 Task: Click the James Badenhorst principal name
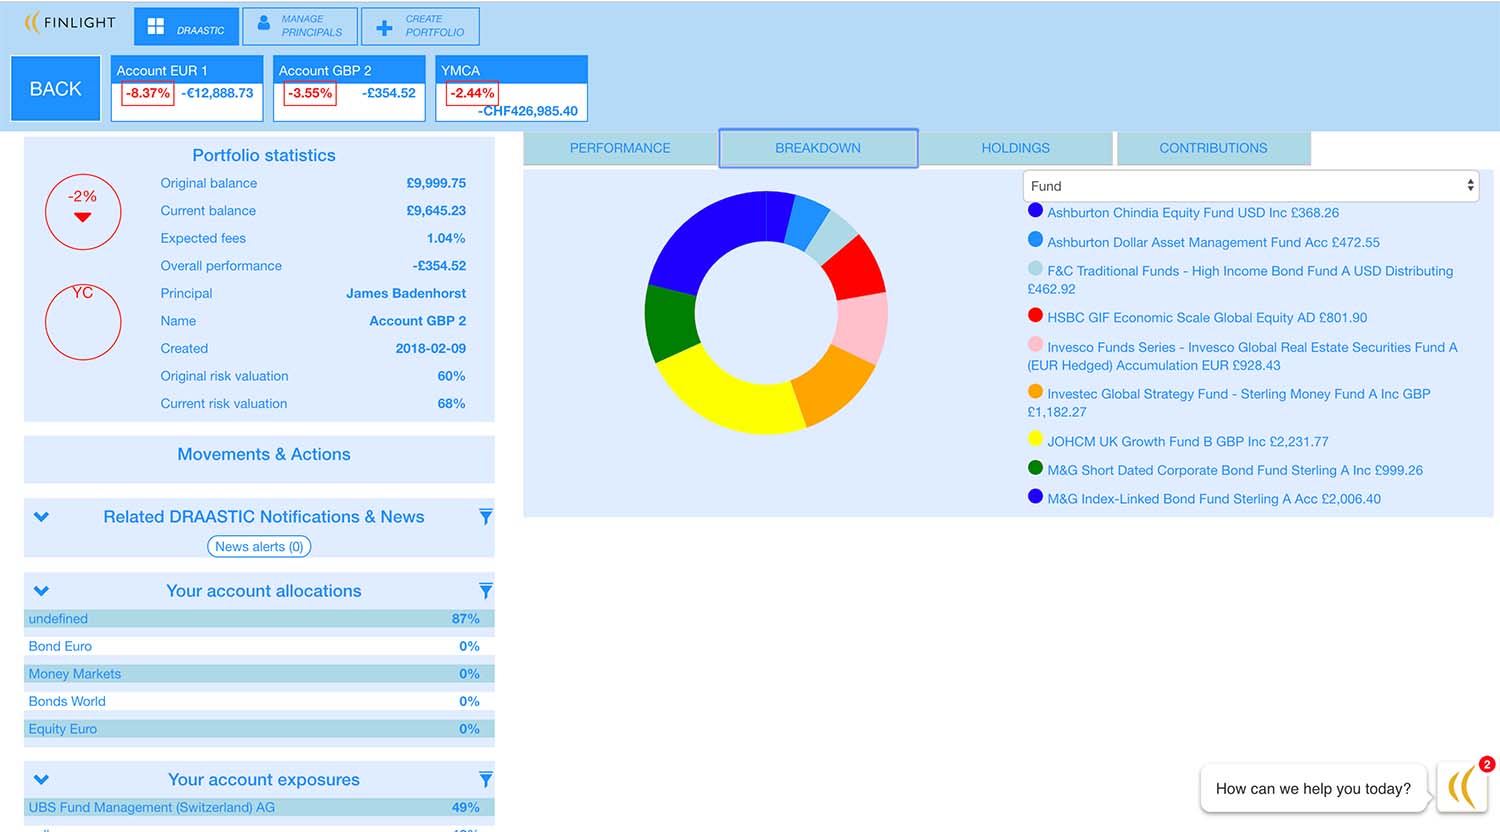[406, 293]
